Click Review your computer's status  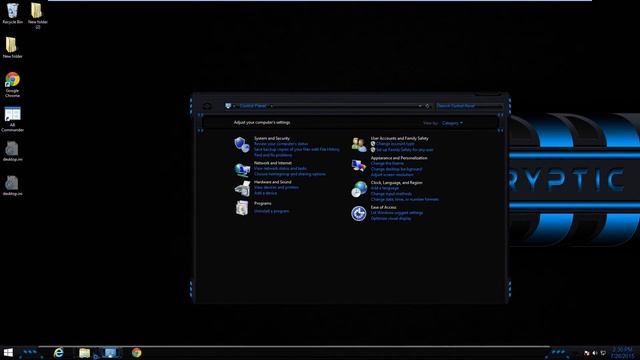click(281, 144)
